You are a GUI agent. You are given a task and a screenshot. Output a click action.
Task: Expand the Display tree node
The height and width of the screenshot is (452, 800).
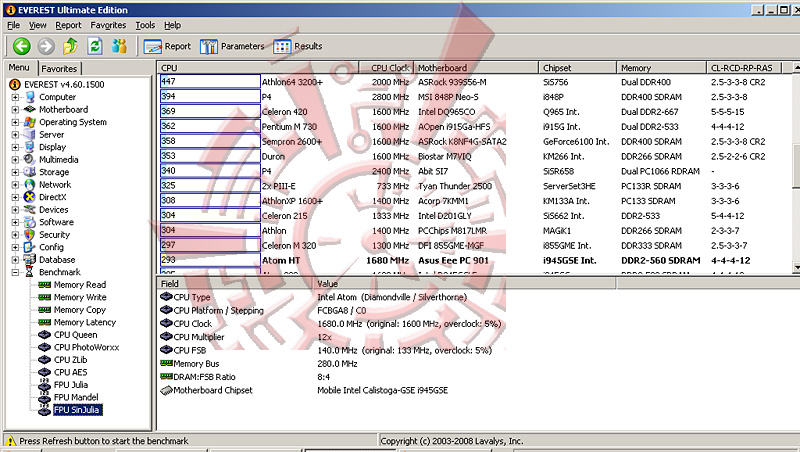15,147
